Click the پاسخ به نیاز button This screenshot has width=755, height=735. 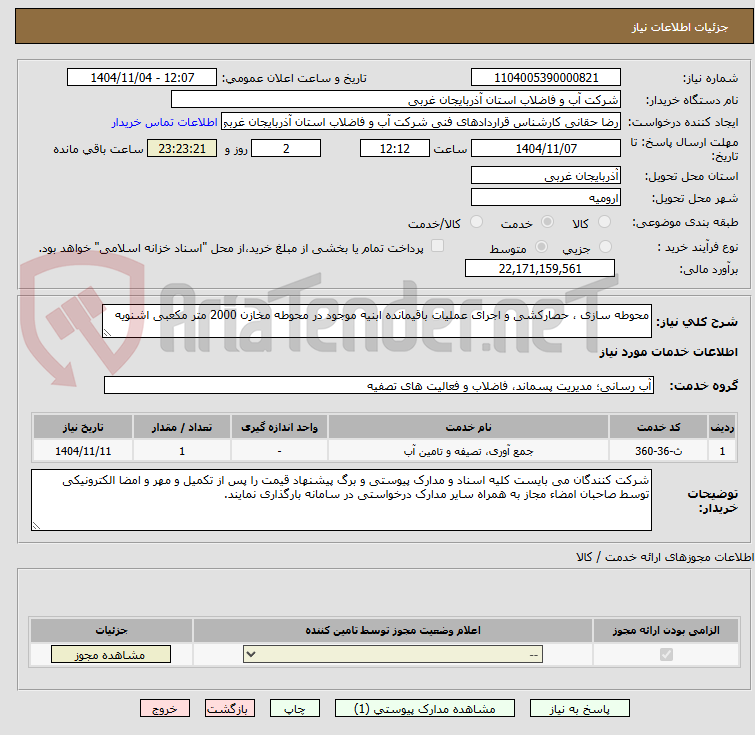coord(579,709)
